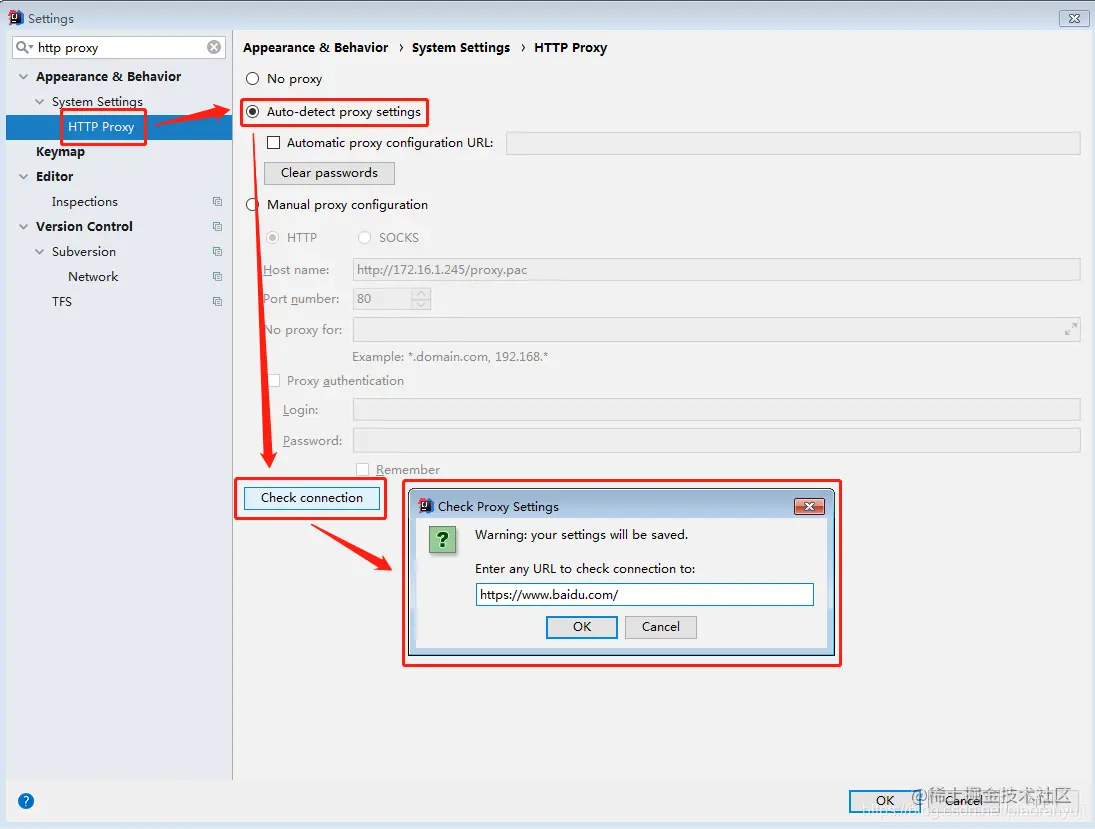The width and height of the screenshot is (1095, 829).
Task: Click Cancel at the Settings window bottom
Action: [964, 801]
